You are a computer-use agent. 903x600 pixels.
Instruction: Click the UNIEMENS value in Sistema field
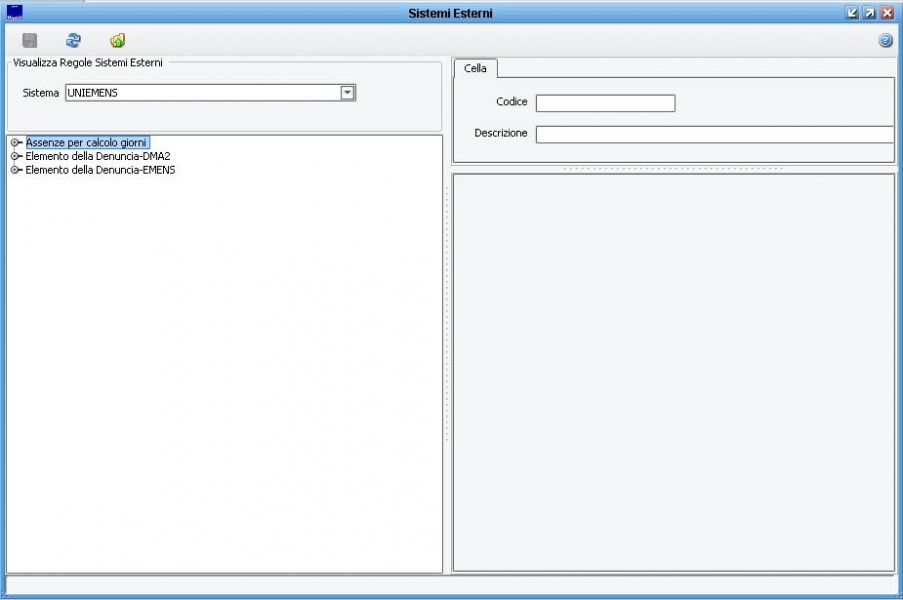pyautogui.click(x=93, y=93)
